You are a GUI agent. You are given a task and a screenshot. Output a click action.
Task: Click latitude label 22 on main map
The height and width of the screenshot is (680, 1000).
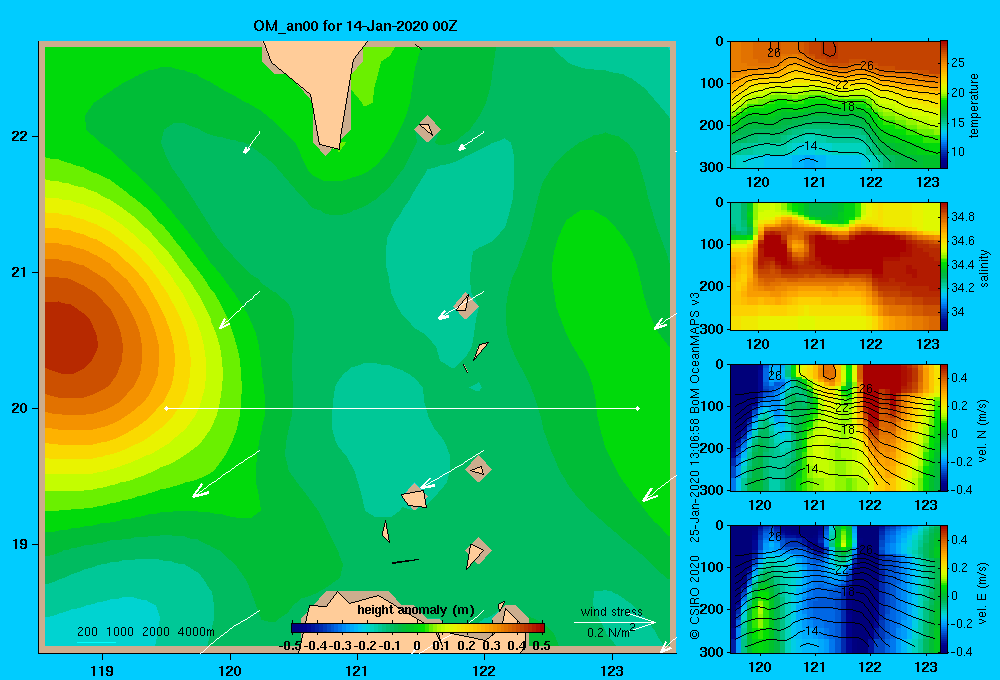tap(20, 136)
